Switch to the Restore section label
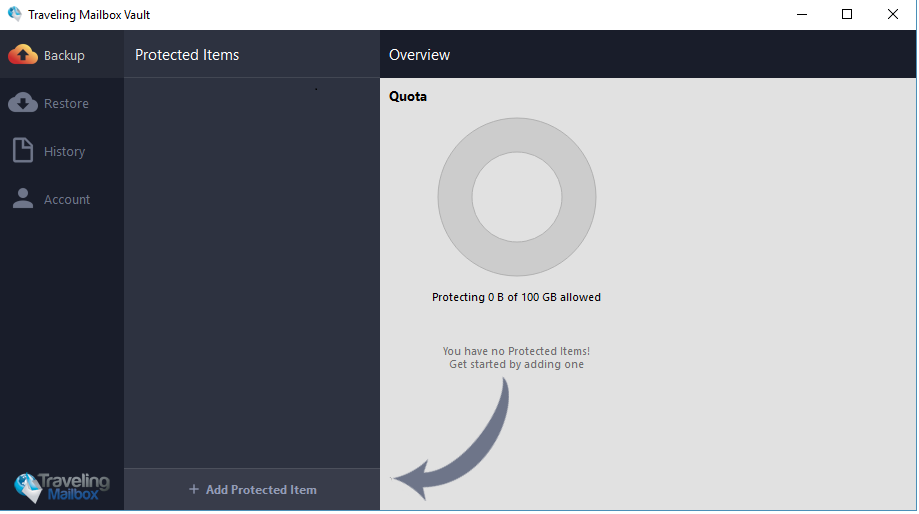This screenshot has height=514, width=919. pos(66,104)
